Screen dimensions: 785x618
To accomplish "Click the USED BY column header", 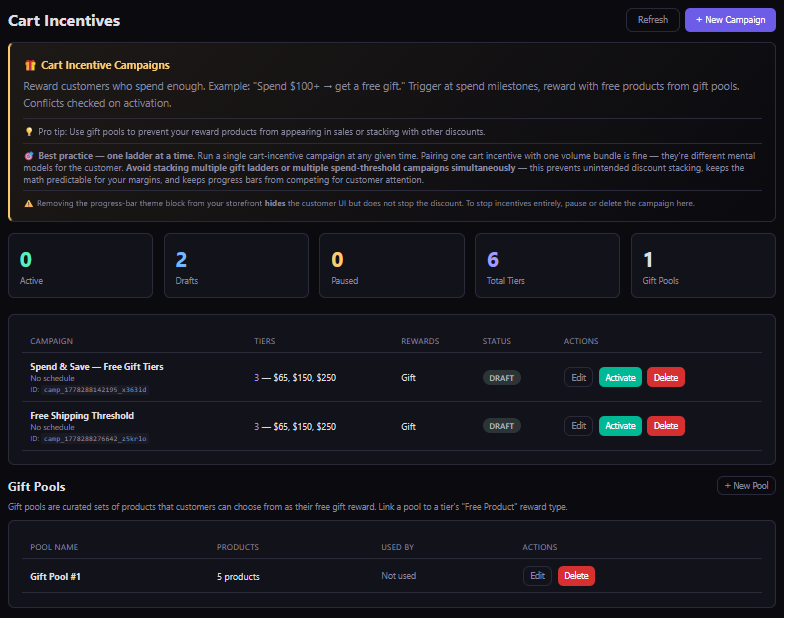I will pos(398,547).
